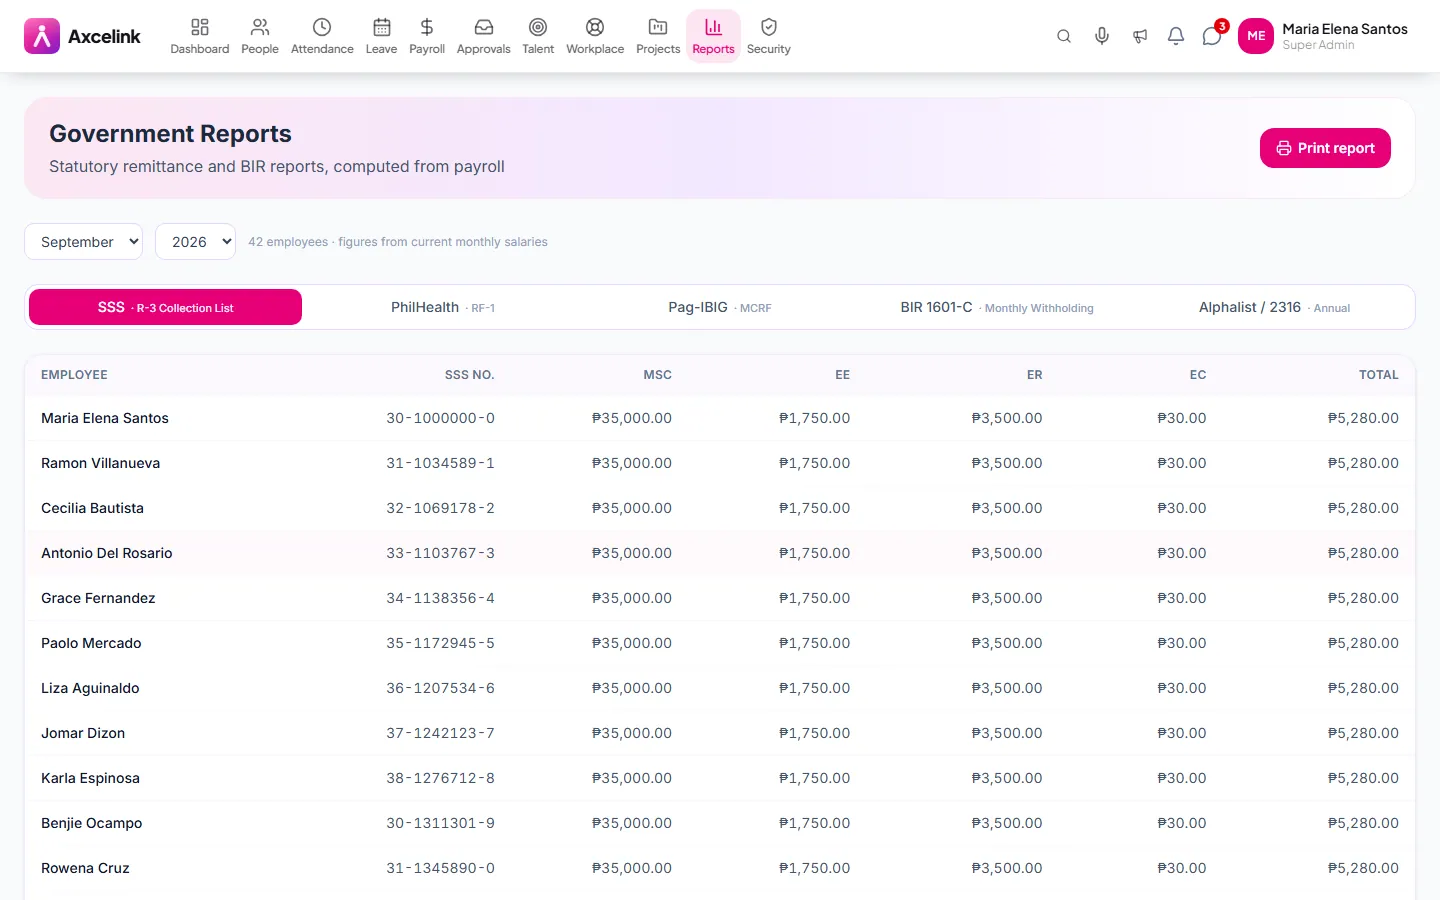1440x900 pixels.
Task: Select Jomar Dizon in the table
Action: point(83,733)
